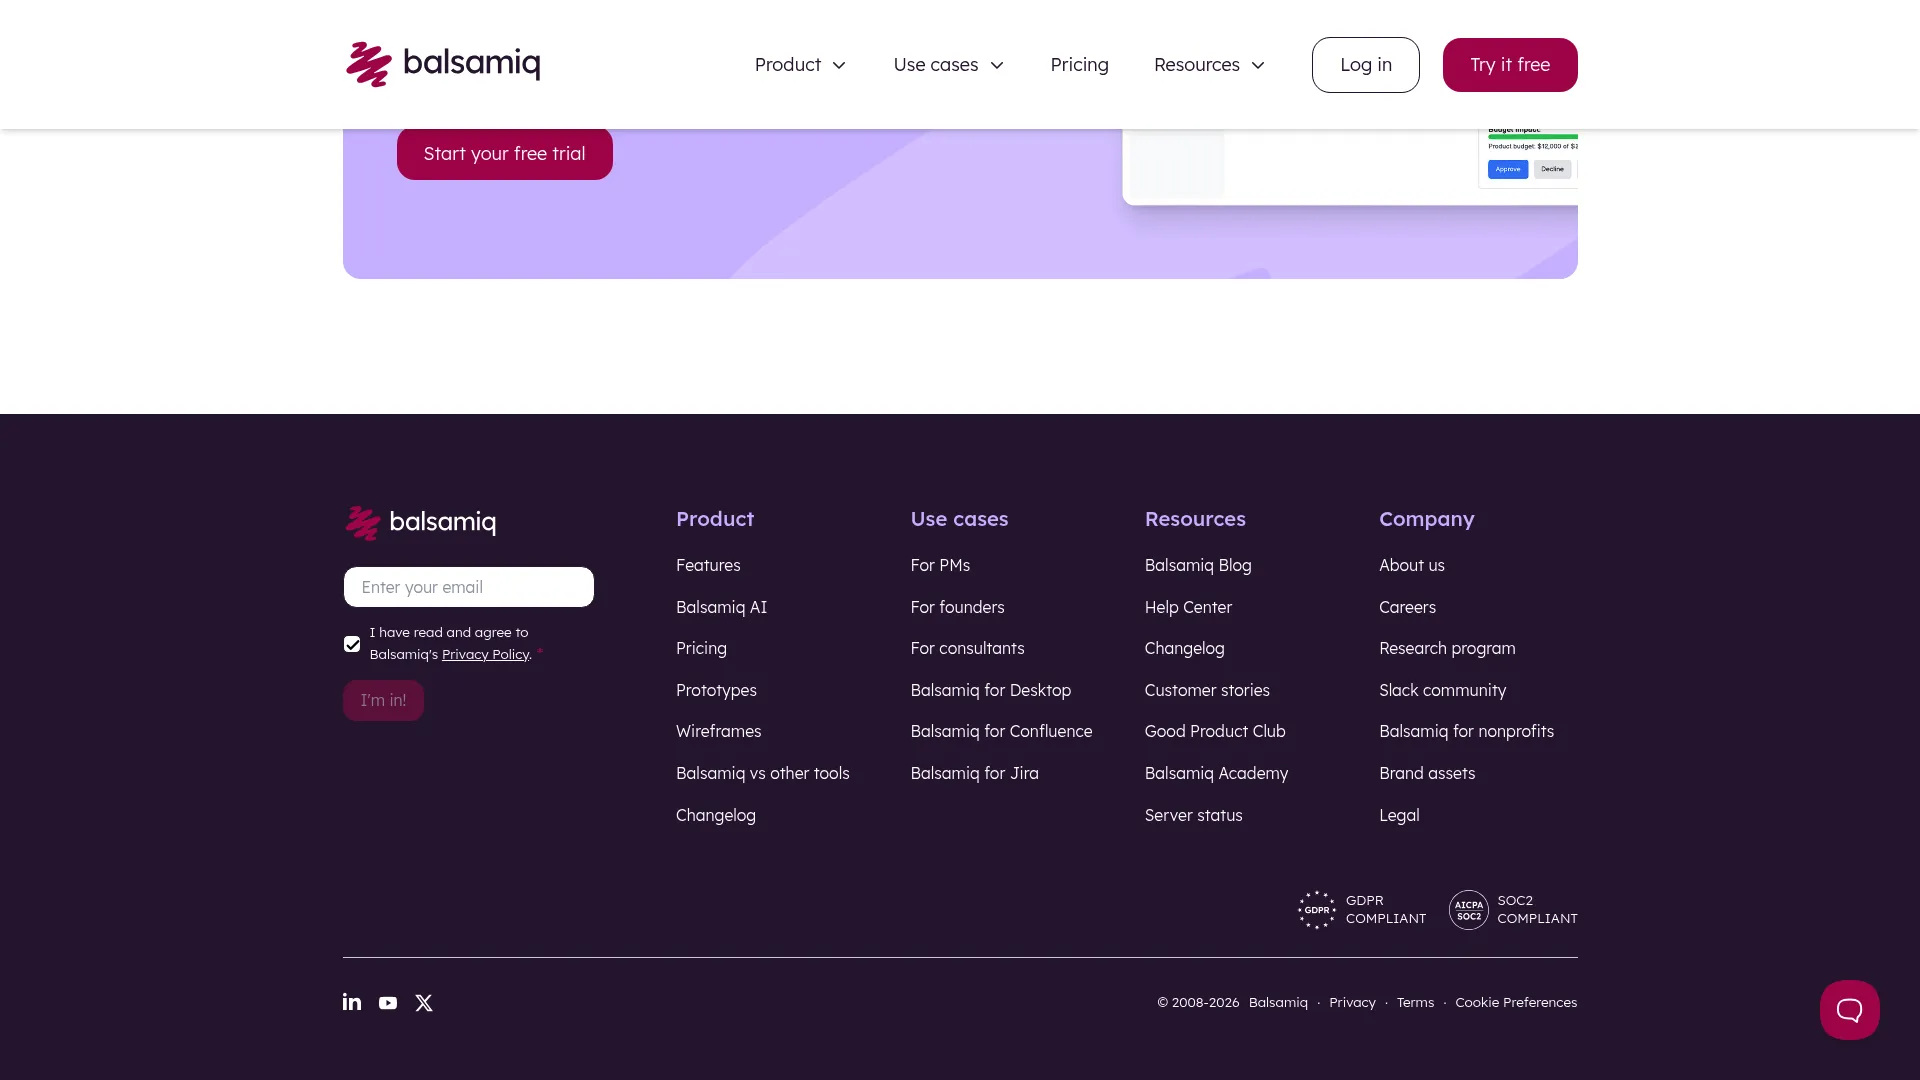
Task: Open Pricing link in footer Product column
Action: pos(701,648)
